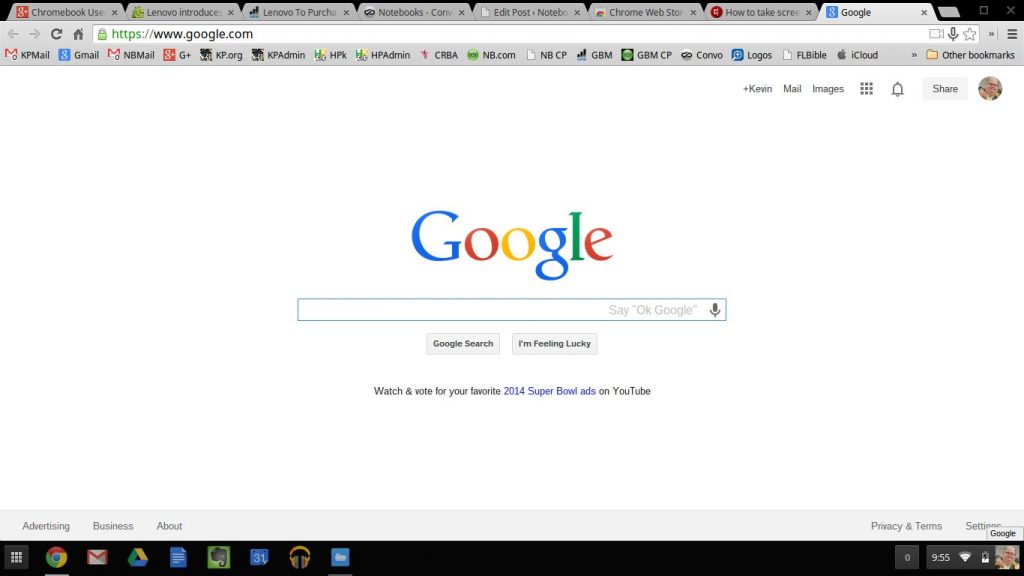Open the HPAdmin bookmark
The height and width of the screenshot is (576, 1024).
[383, 55]
